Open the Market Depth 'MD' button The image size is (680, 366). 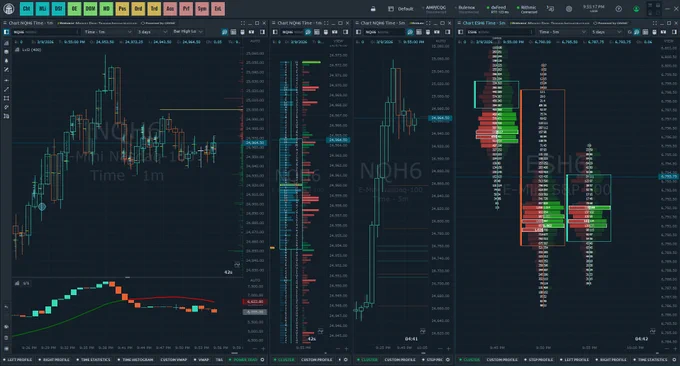[106, 8]
